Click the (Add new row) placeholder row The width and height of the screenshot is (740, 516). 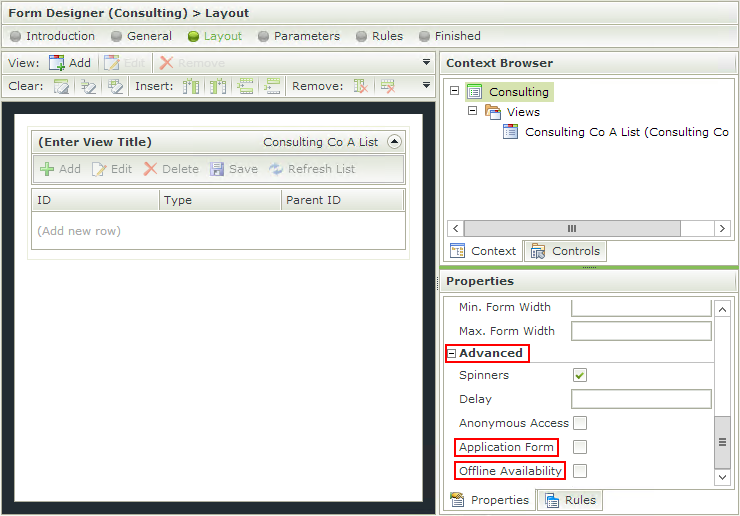click(x=218, y=231)
